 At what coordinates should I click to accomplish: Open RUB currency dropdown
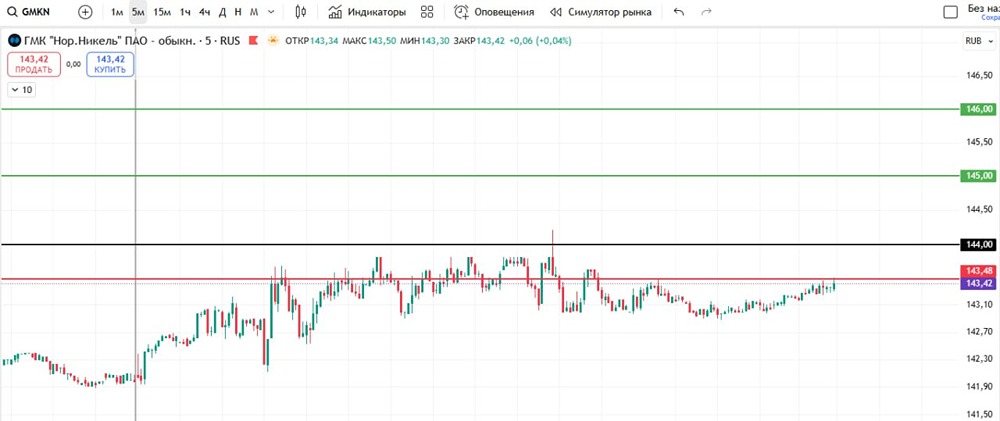click(x=978, y=40)
